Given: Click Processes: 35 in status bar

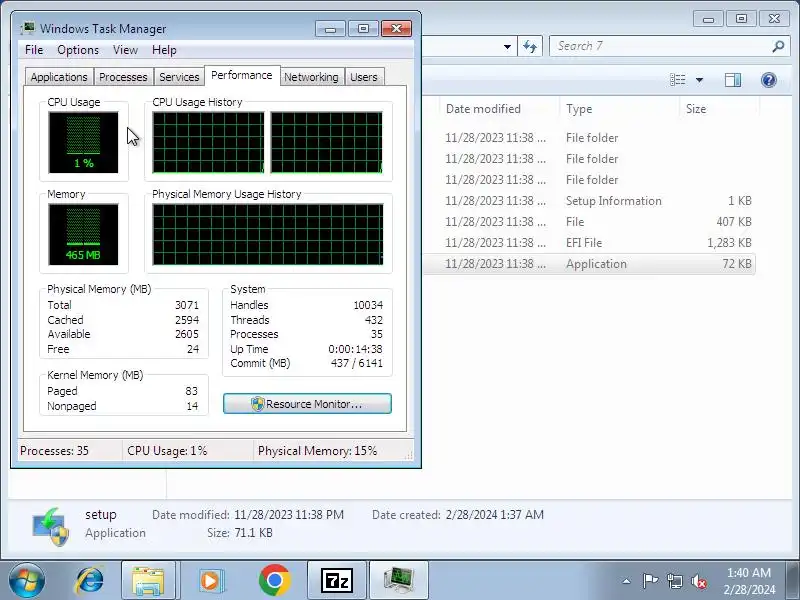Looking at the screenshot, I should pyautogui.click(x=54, y=451).
